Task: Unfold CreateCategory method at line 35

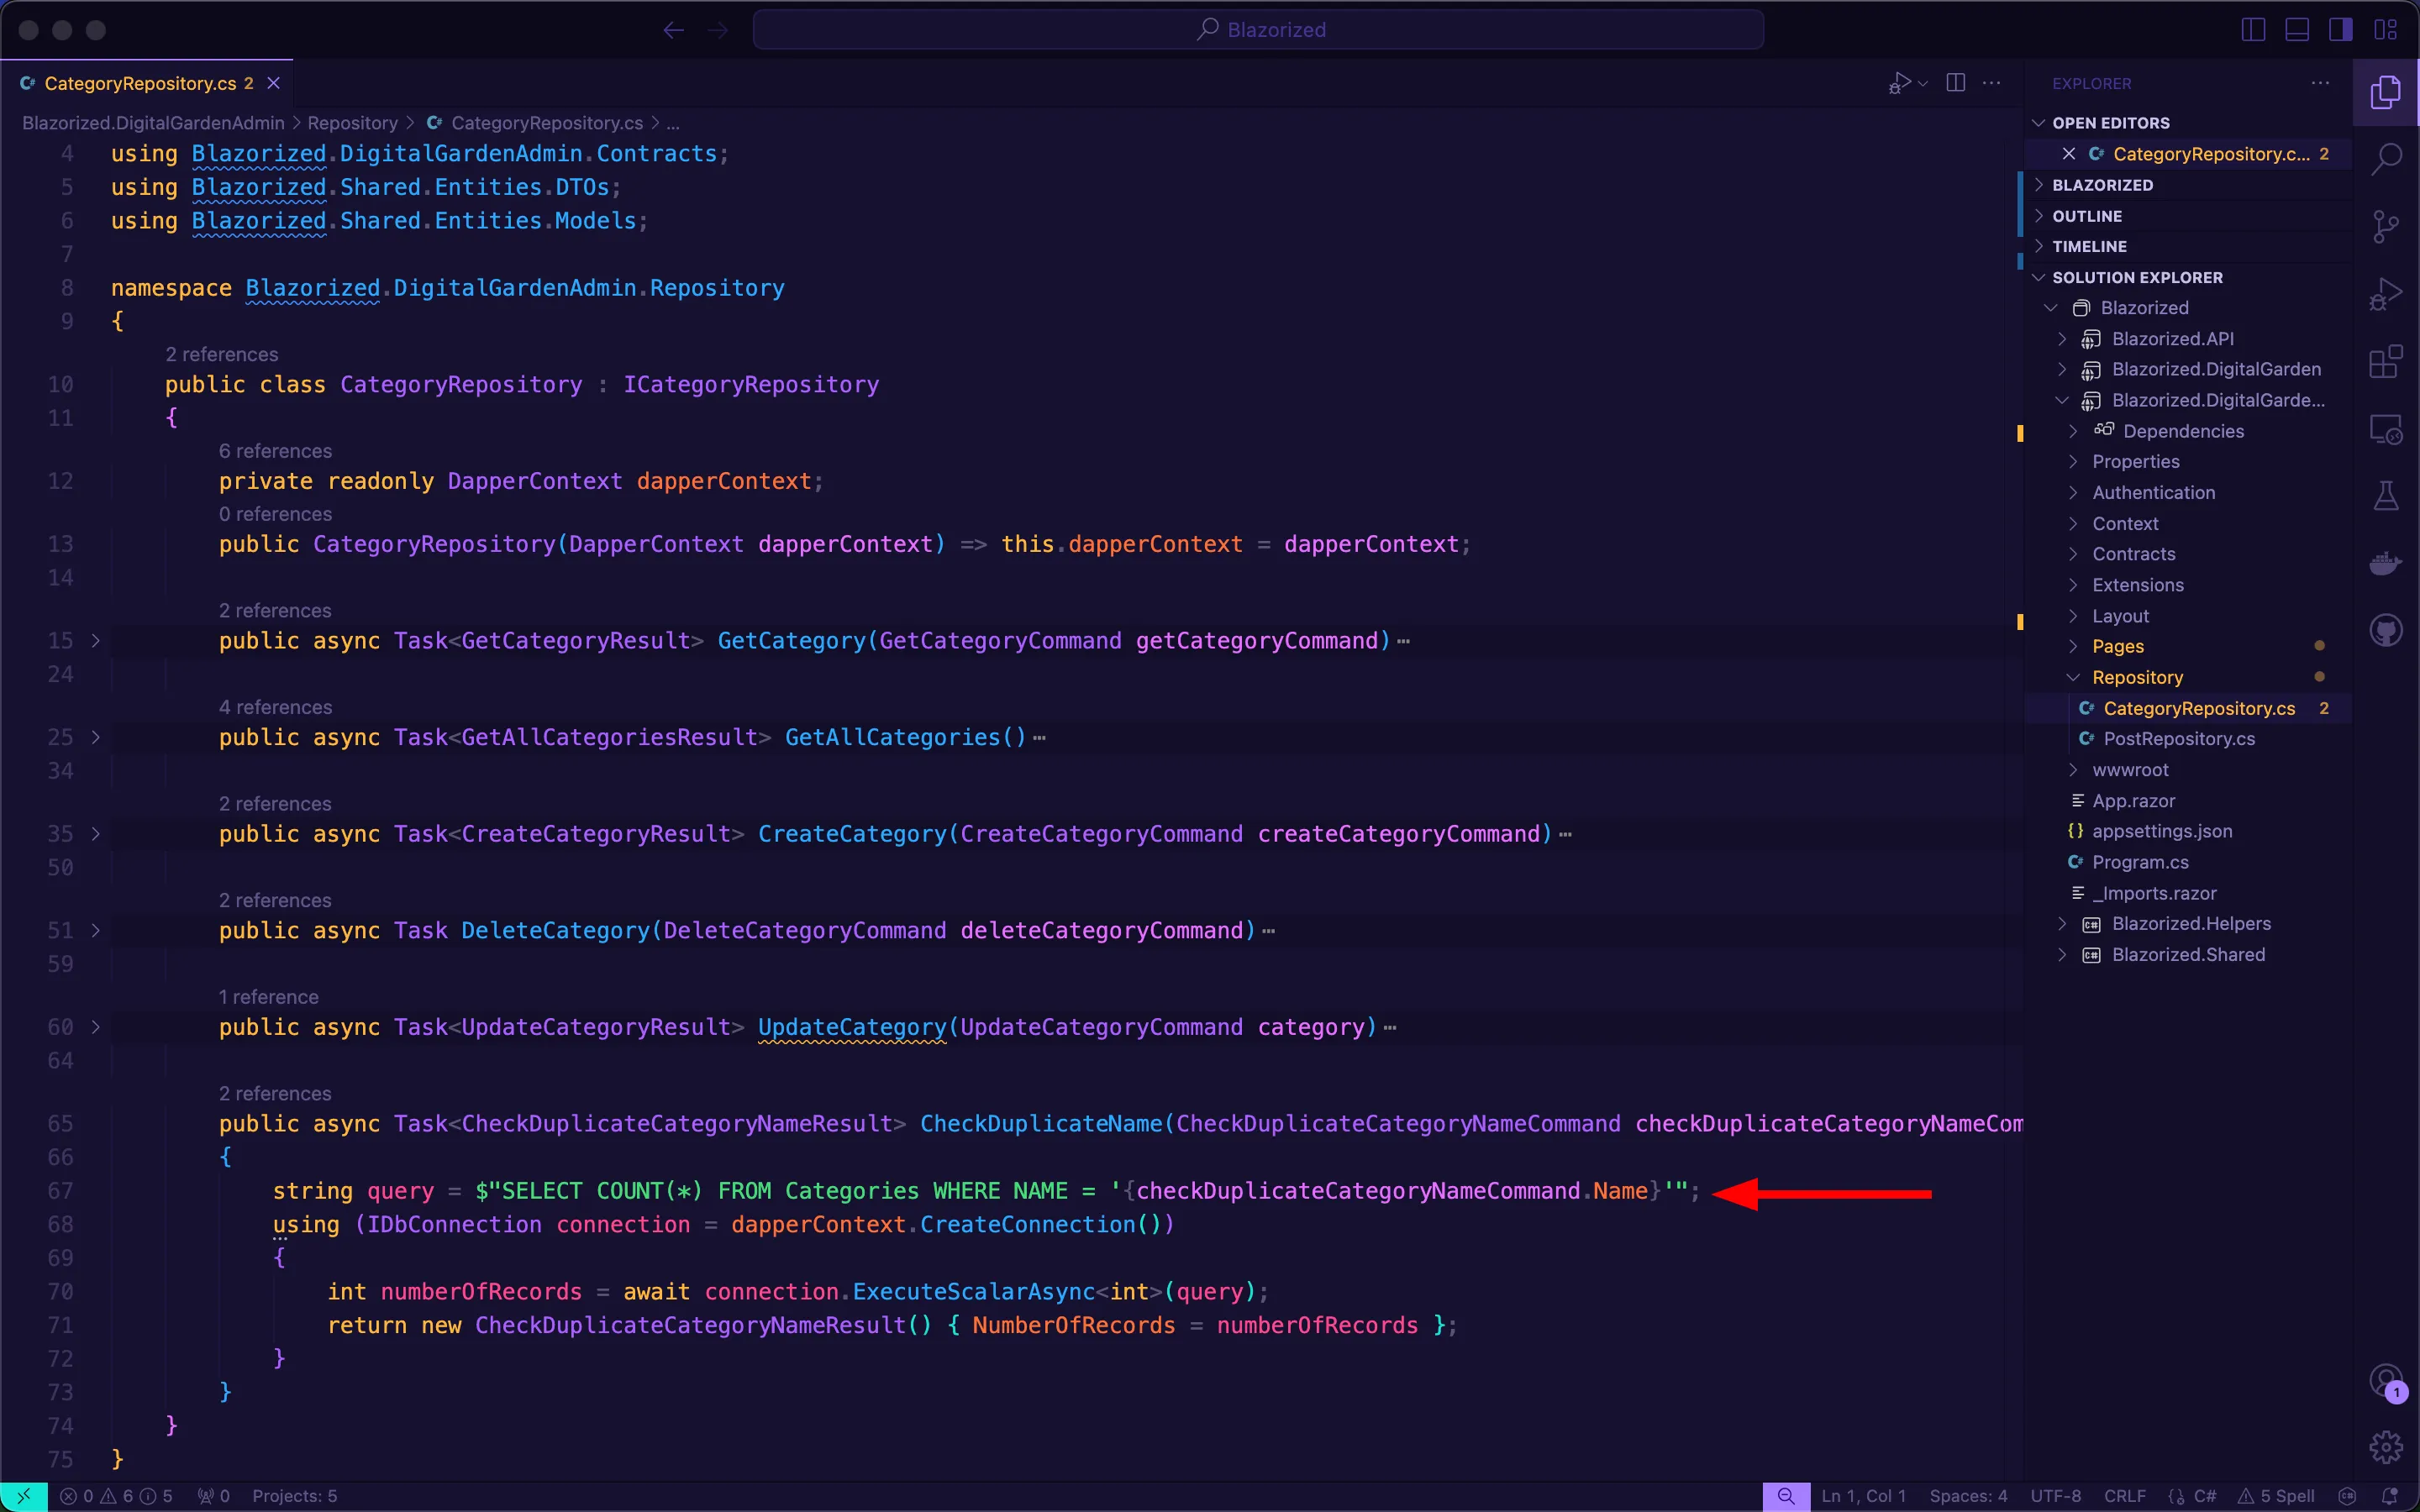Action: [96, 833]
